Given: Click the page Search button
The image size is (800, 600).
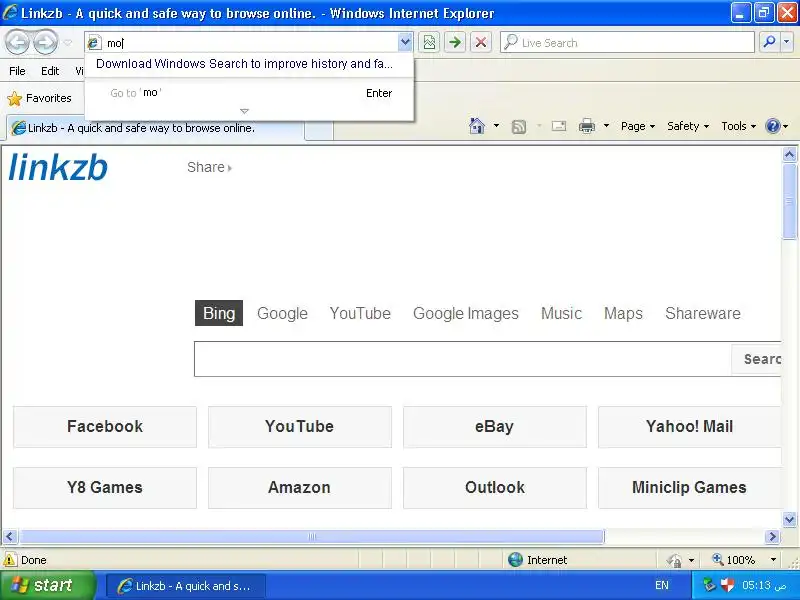Looking at the screenshot, I should 756,359.
